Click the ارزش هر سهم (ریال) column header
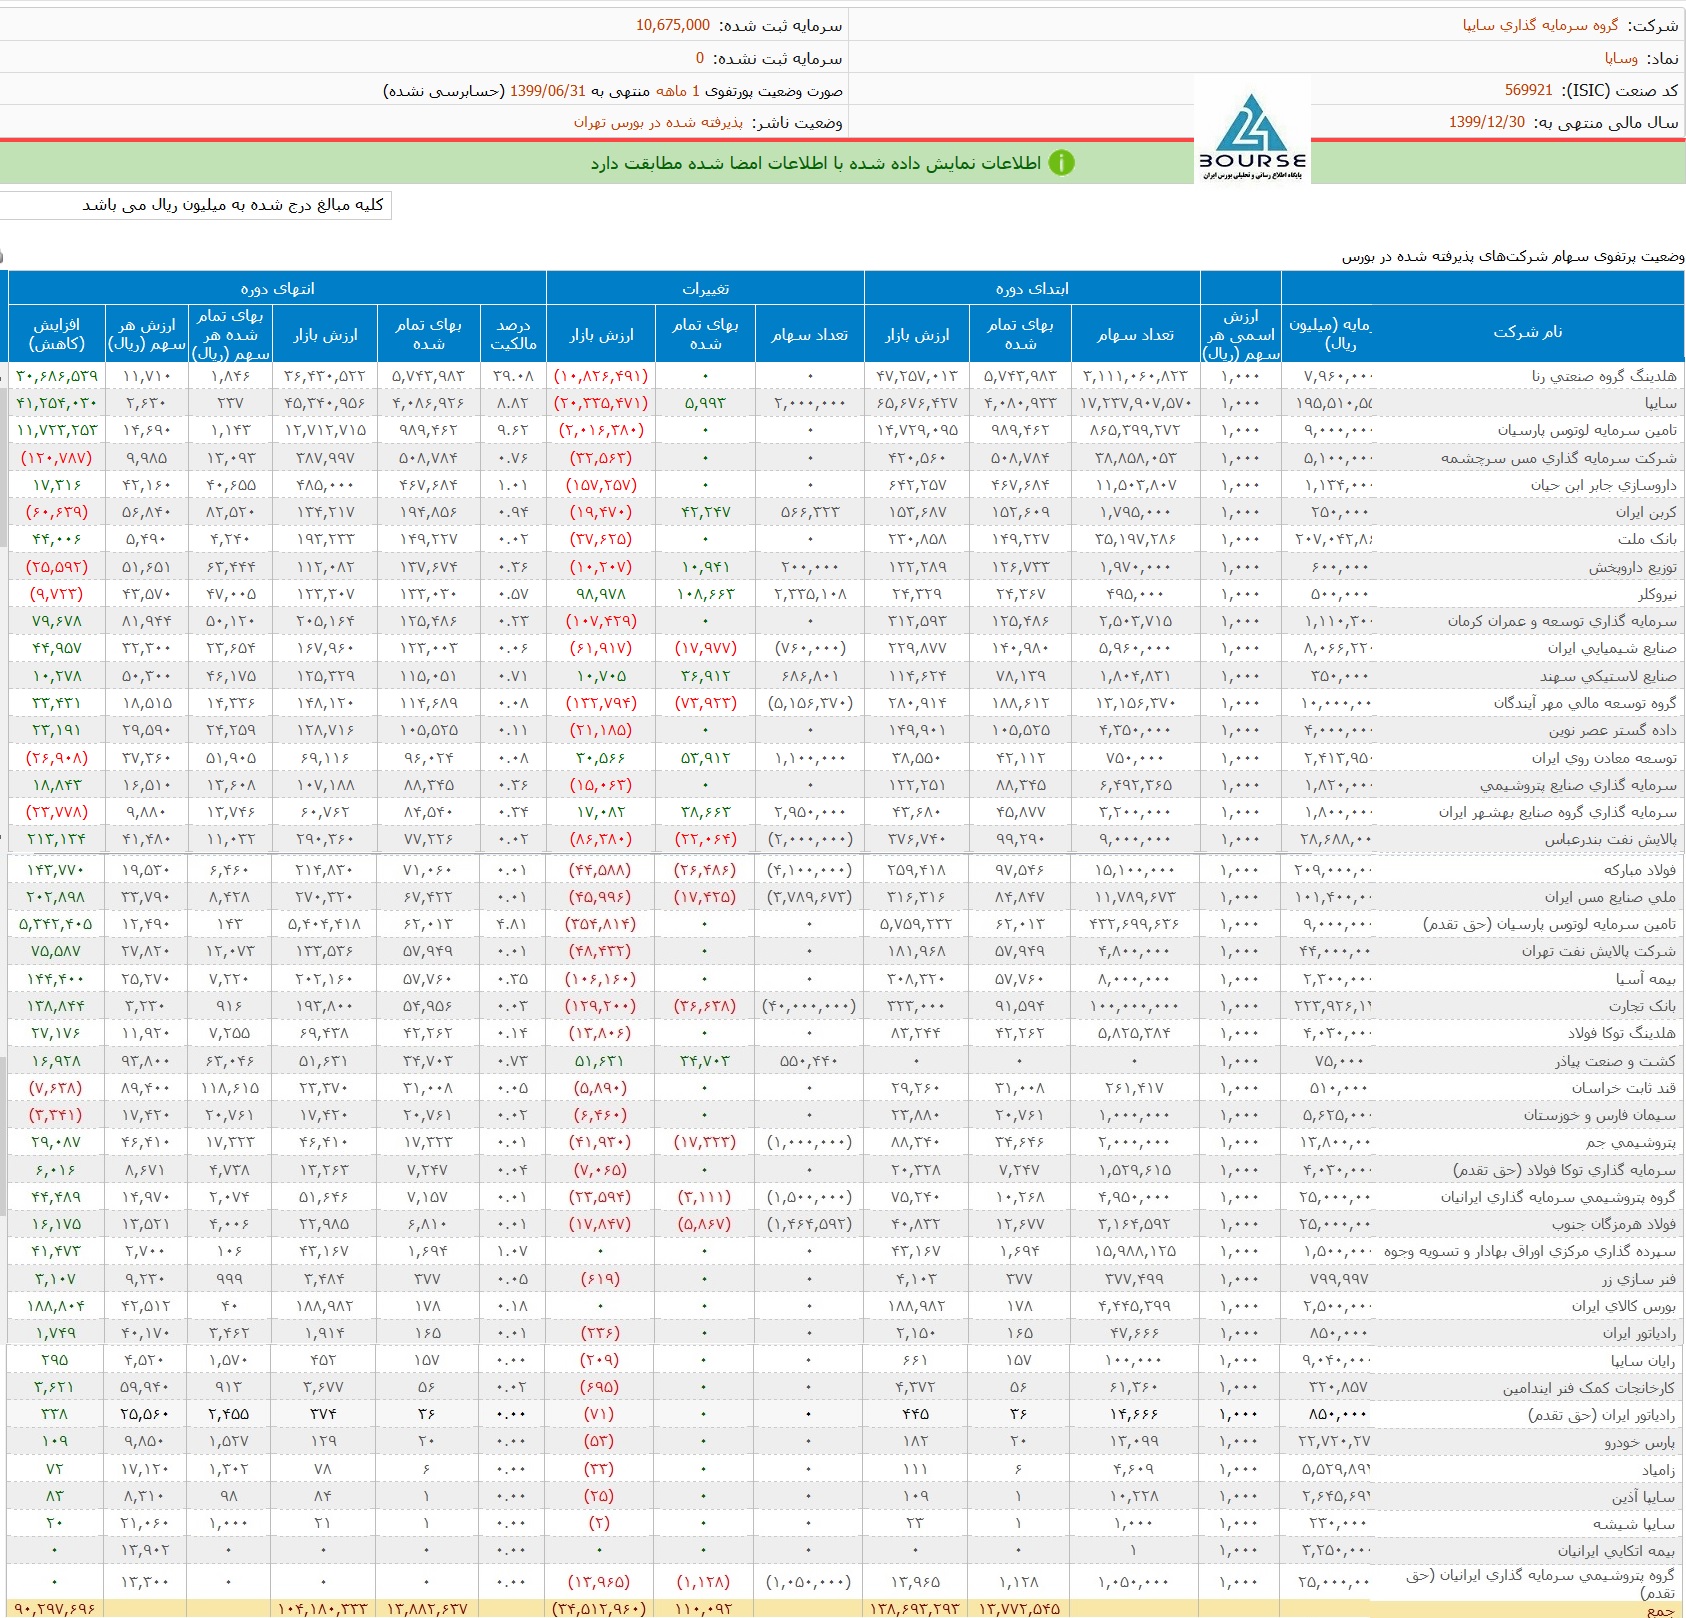The height and width of the screenshot is (1618, 1686). pyautogui.click(x=146, y=334)
